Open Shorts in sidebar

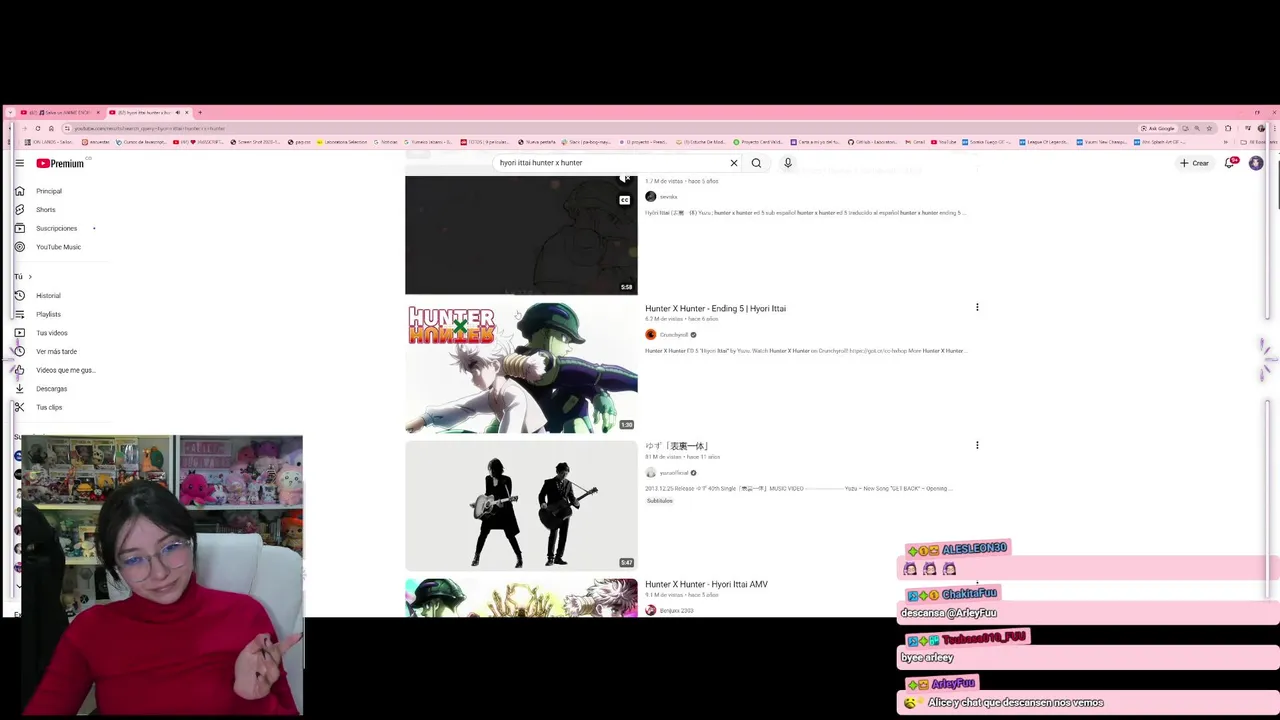point(45,210)
